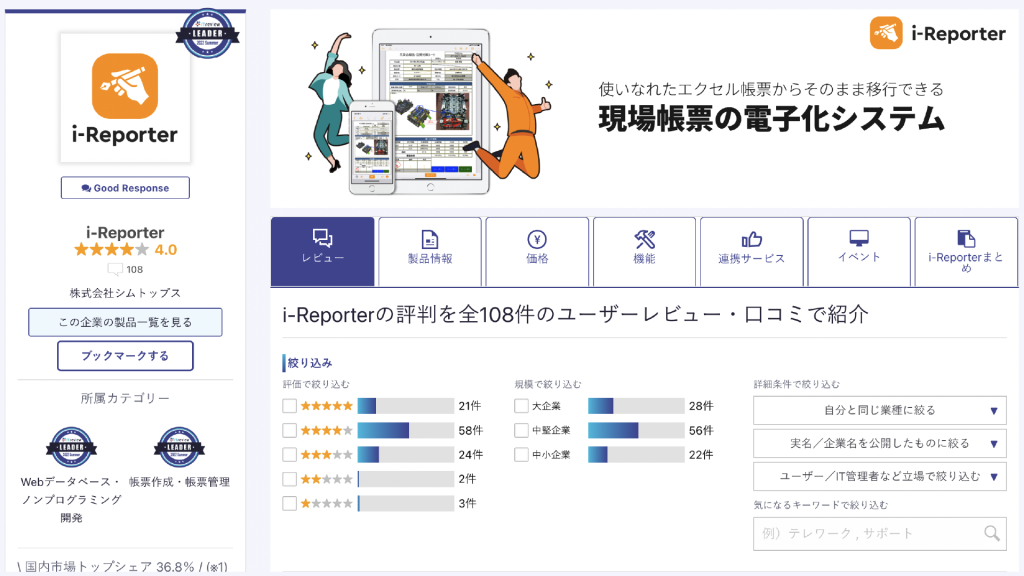
Task: Check the one-star rating filter
Action: click(x=289, y=504)
